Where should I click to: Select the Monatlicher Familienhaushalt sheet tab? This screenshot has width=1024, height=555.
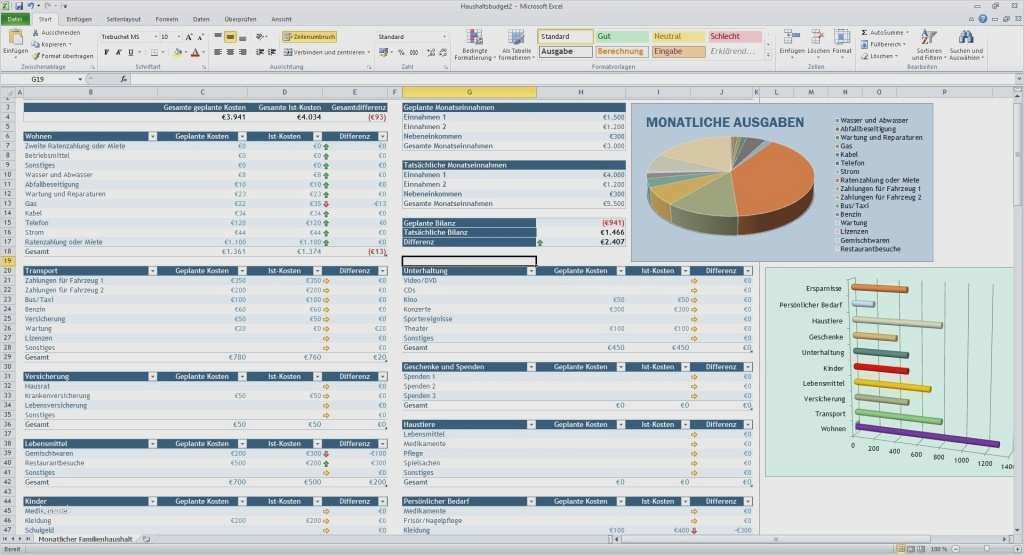pos(85,539)
